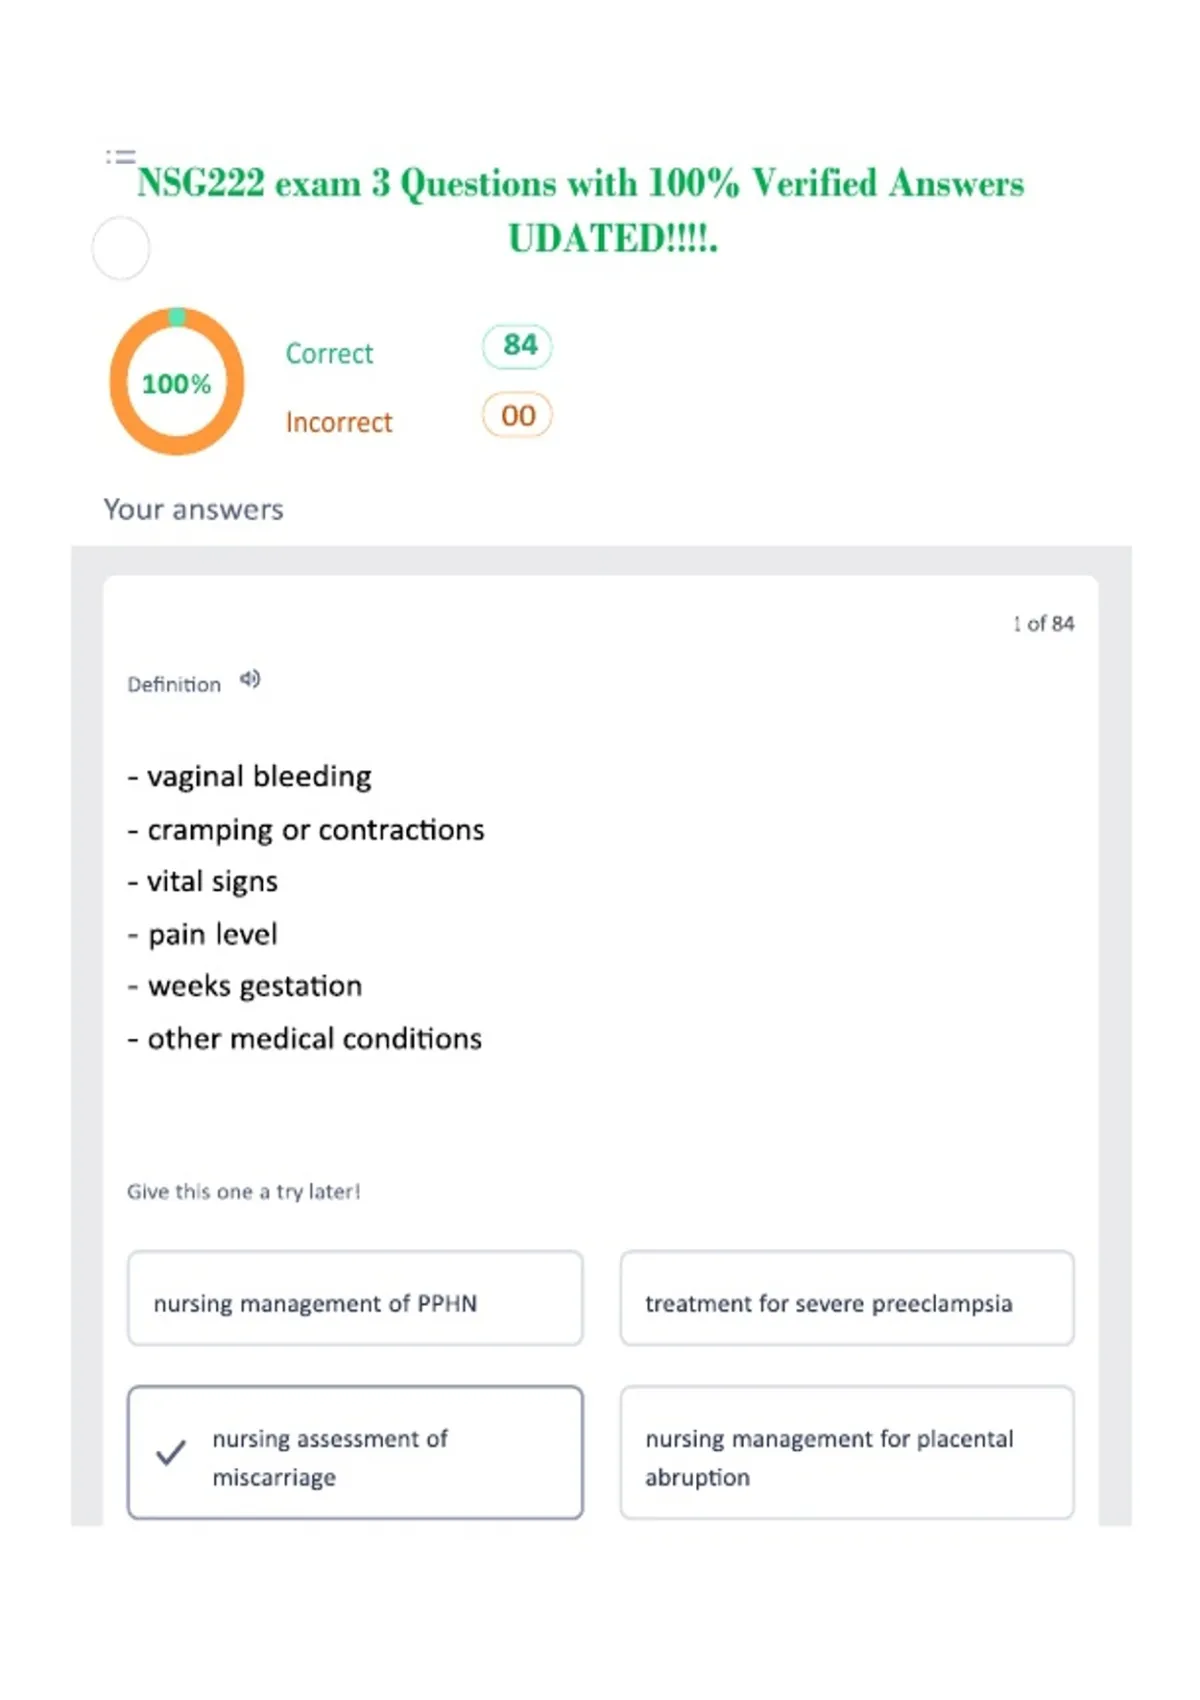Select 'nursing management for placental abruption' answer
Image resolution: width=1200 pixels, height=1700 pixels.
pos(847,1452)
